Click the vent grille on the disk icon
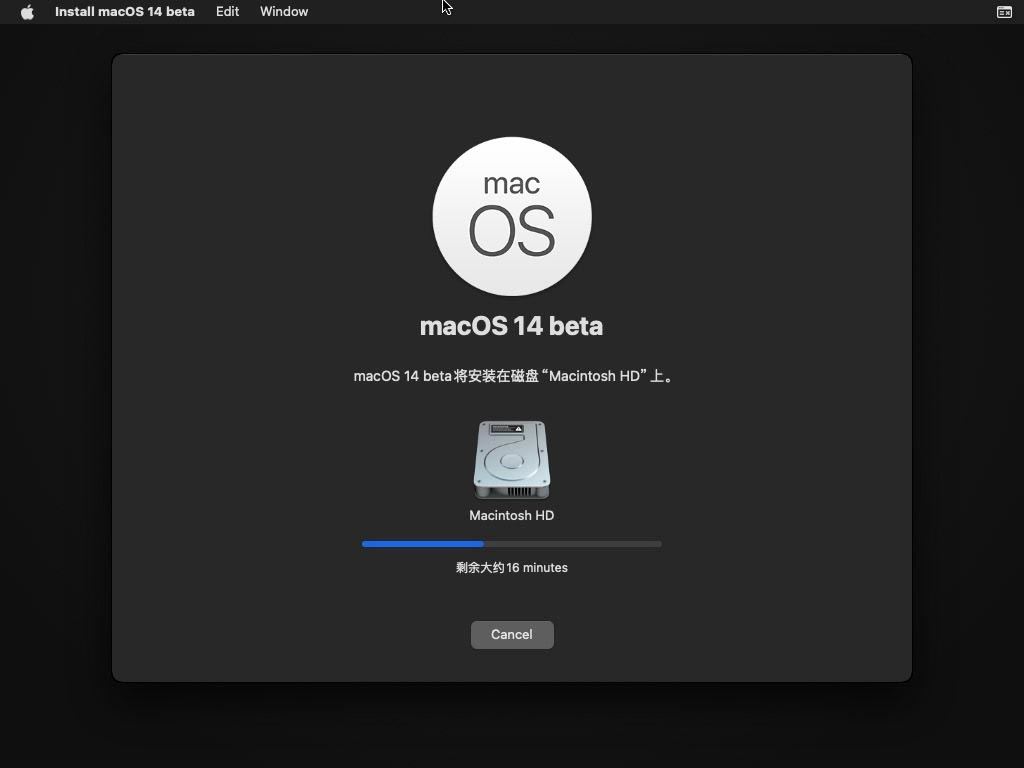Screen dimensions: 1024x768 [x=517, y=492]
